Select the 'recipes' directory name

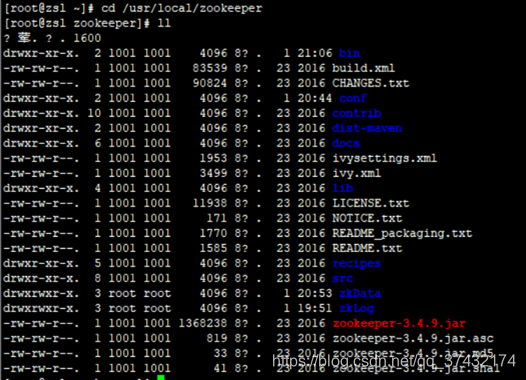pos(357,263)
